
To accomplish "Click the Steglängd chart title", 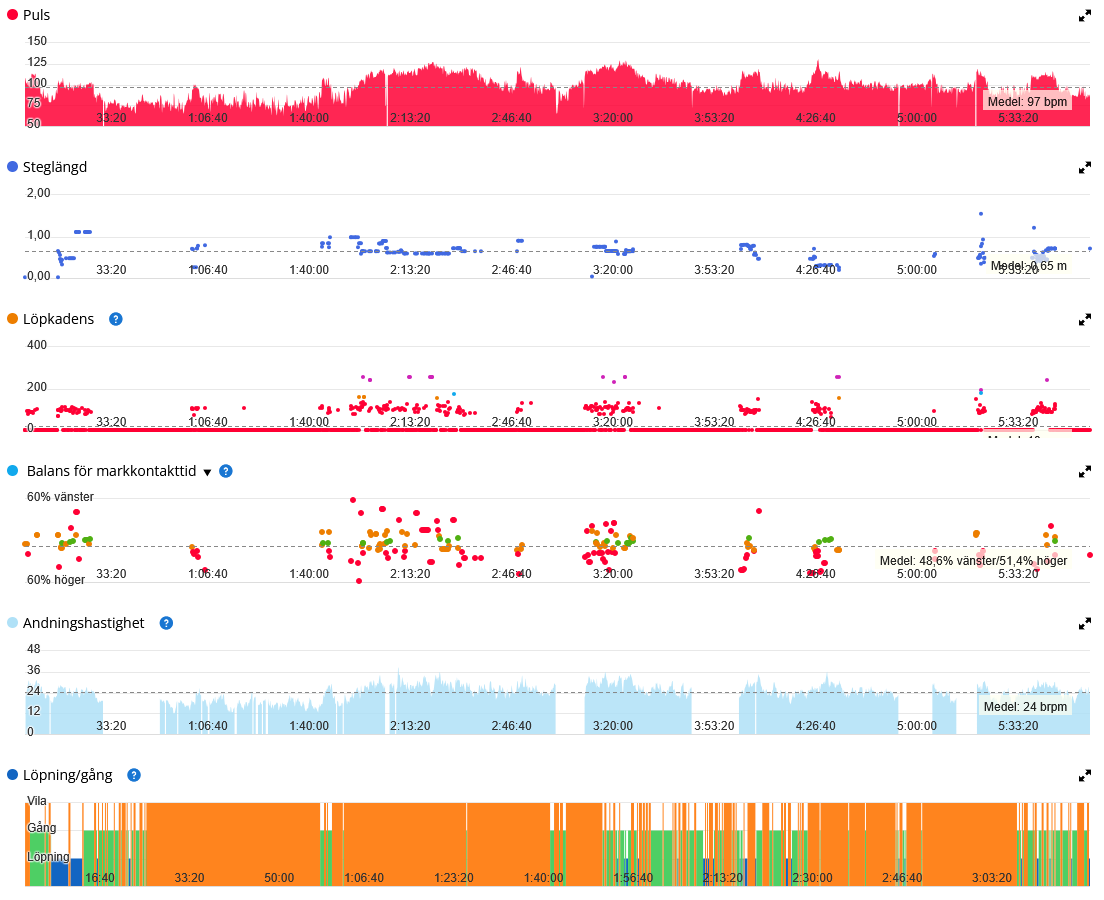I will click(55, 167).
